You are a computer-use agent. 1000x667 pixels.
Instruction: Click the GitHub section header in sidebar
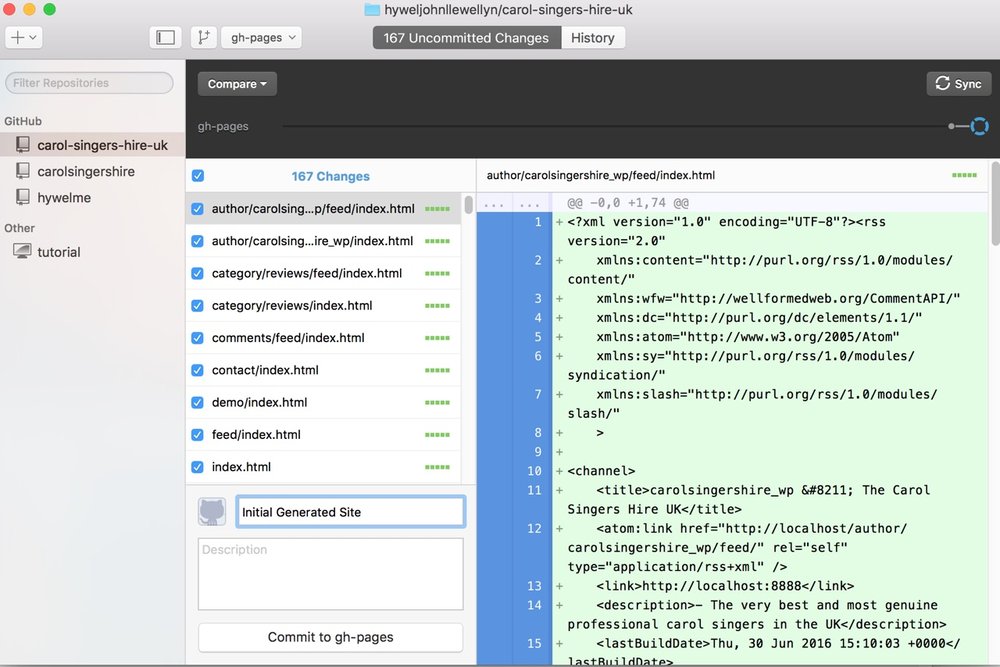(x=23, y=121)
